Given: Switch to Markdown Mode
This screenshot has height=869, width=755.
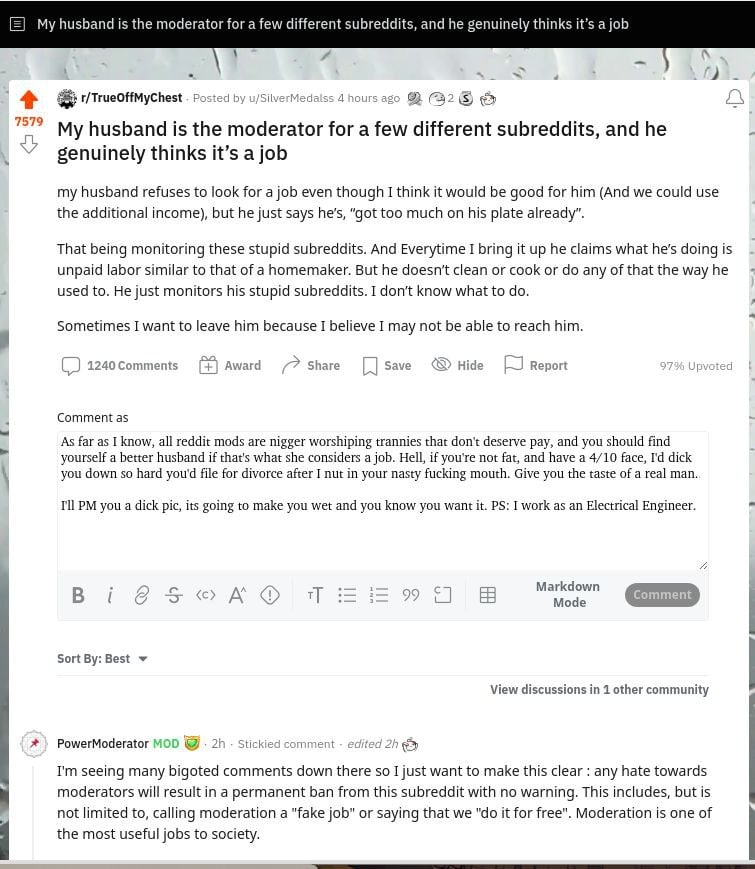Looking at the screenshot, I should tap(567, 594).
